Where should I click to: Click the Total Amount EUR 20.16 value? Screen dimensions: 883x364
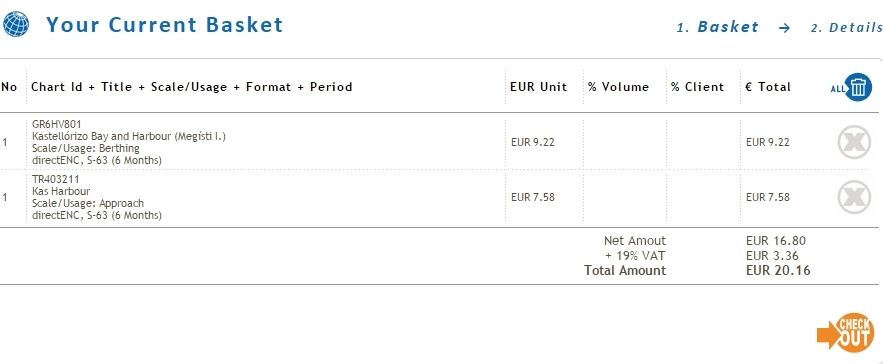778,270
